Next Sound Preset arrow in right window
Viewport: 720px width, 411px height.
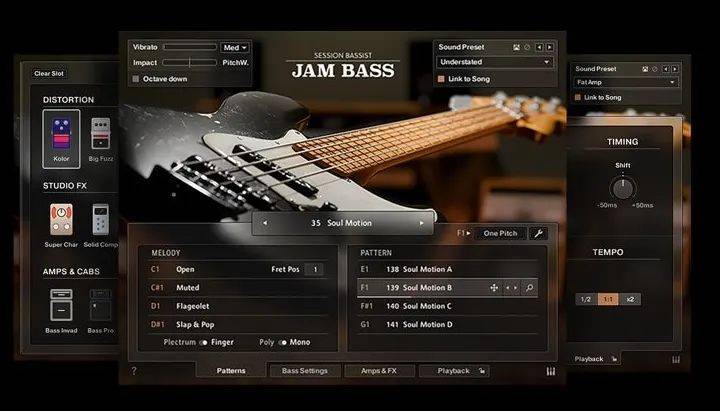675,69
